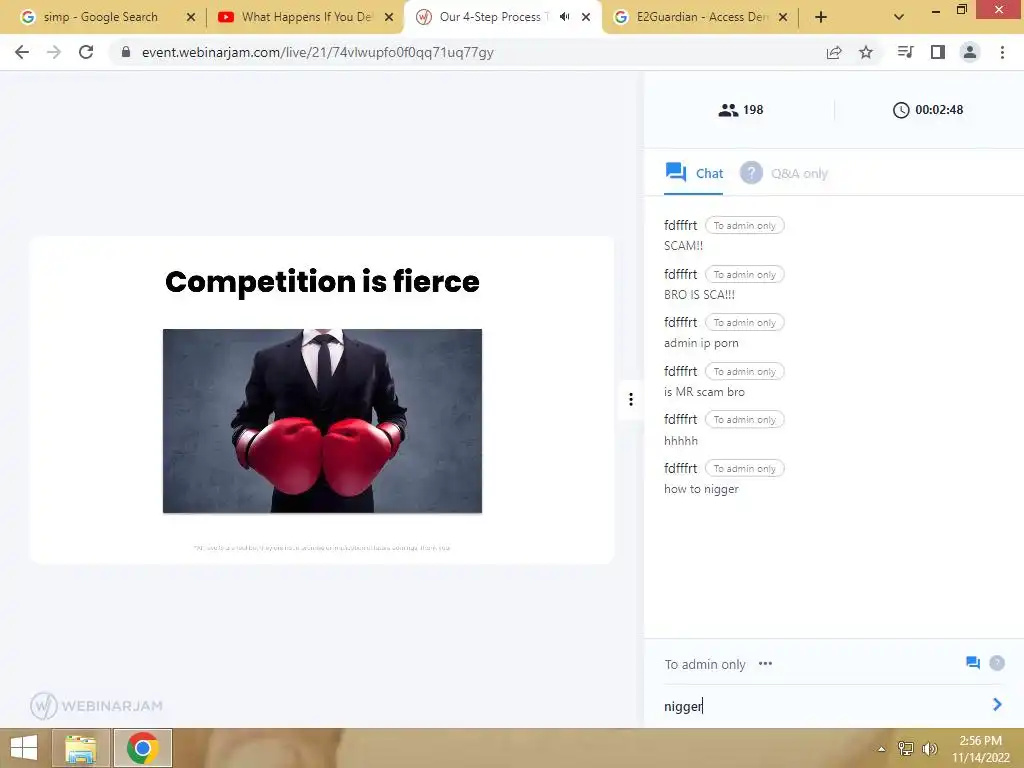Screen dimensions: 1024x768
Task: Click the browser forward arrow
Action: (54, 52)
